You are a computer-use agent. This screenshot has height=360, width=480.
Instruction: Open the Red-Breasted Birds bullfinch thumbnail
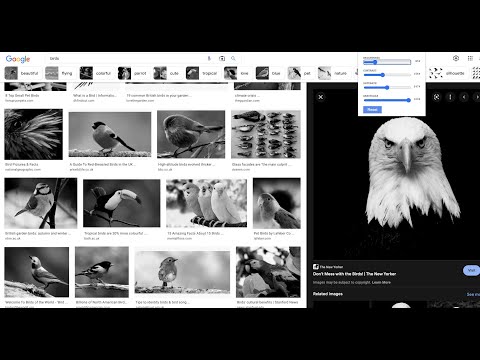[110, 134]
